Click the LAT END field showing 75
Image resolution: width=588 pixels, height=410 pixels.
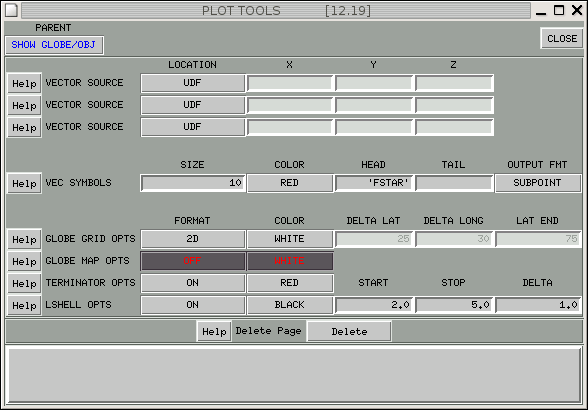tap(538, 239)
